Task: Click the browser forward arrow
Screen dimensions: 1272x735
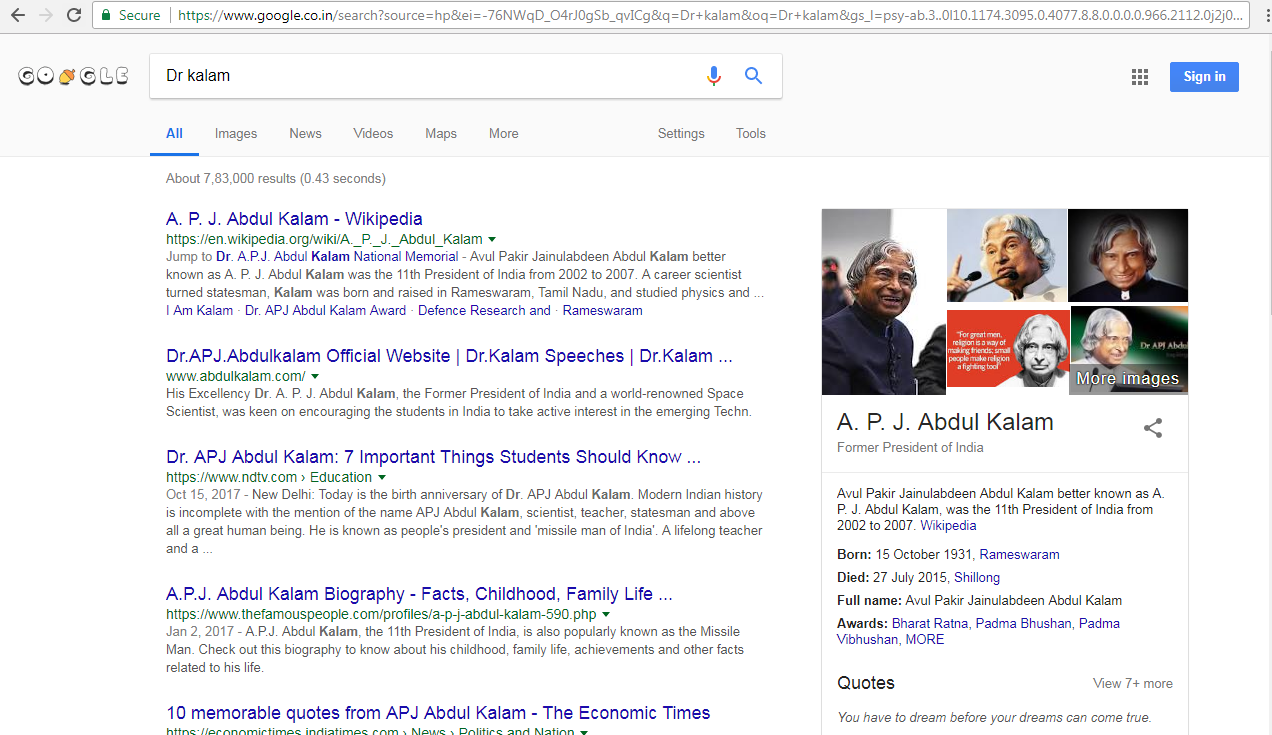Action: point(46,15)
